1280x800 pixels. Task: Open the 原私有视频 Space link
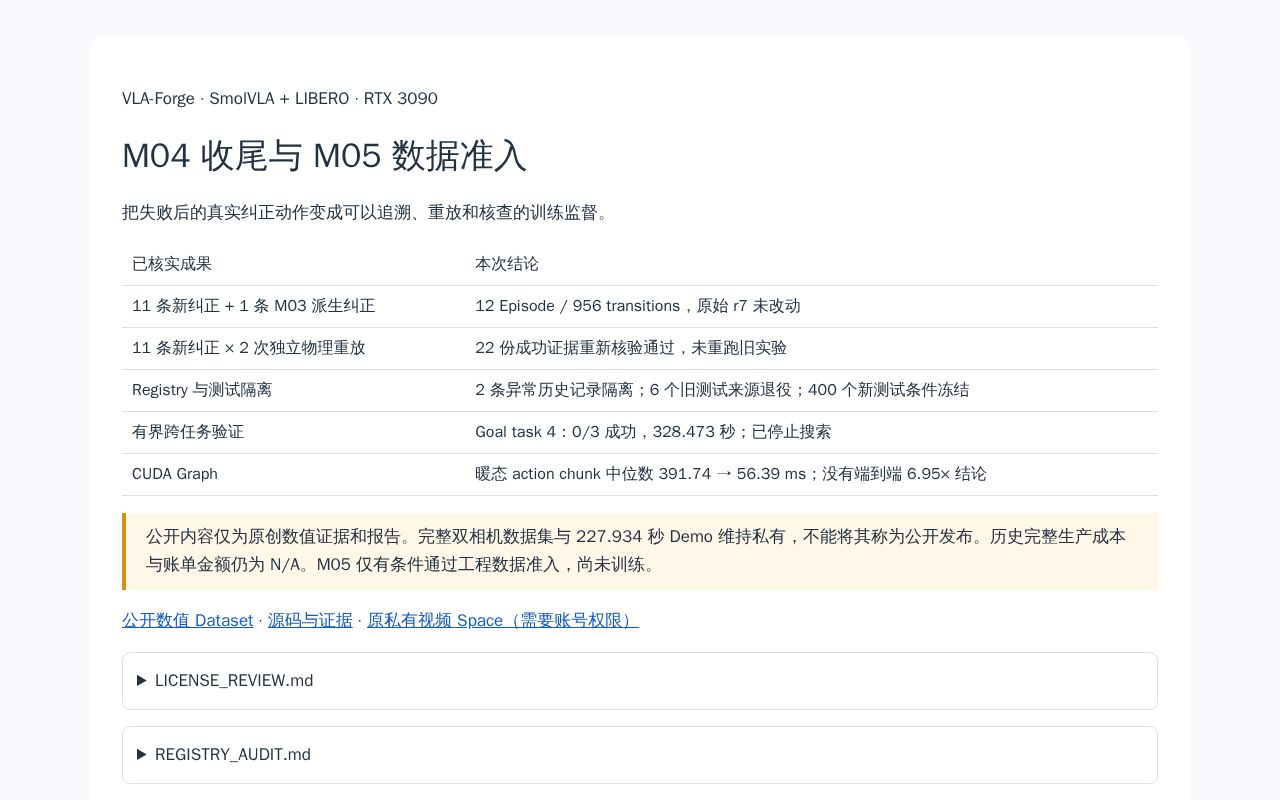click(x=503, y=620)
